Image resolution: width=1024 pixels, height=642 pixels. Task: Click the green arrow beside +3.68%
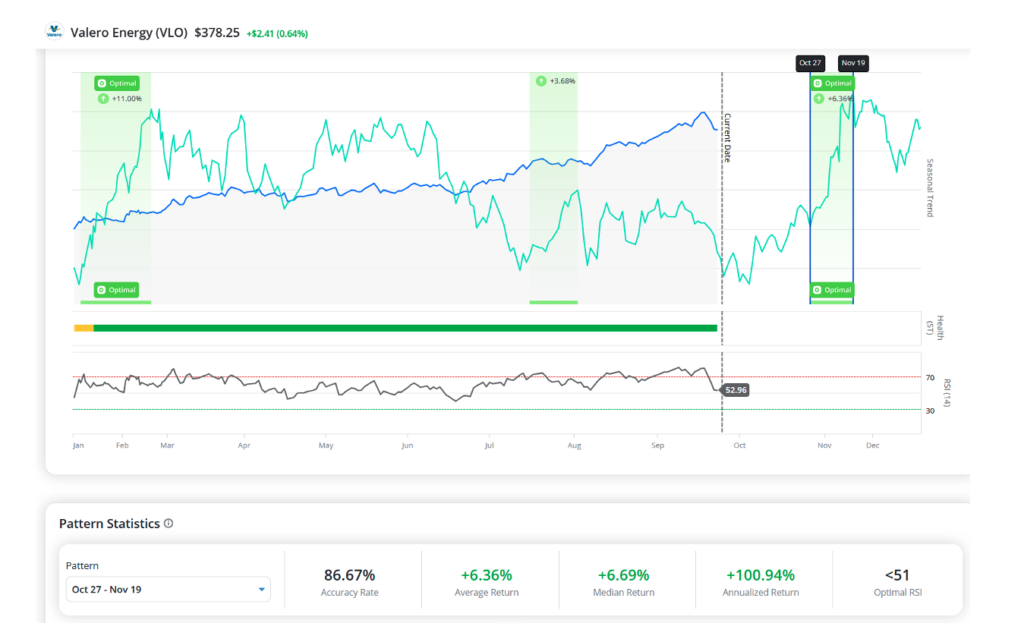point(541,81)
